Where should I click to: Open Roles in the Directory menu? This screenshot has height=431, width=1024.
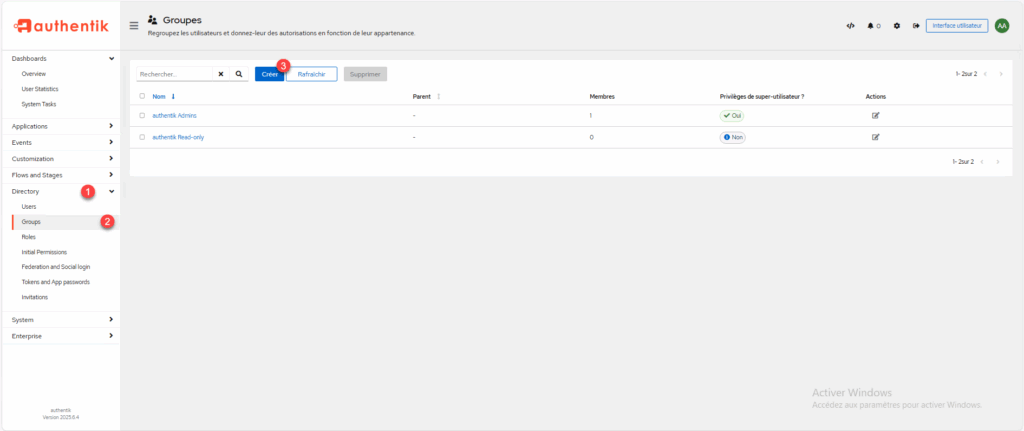pos(29,237)
